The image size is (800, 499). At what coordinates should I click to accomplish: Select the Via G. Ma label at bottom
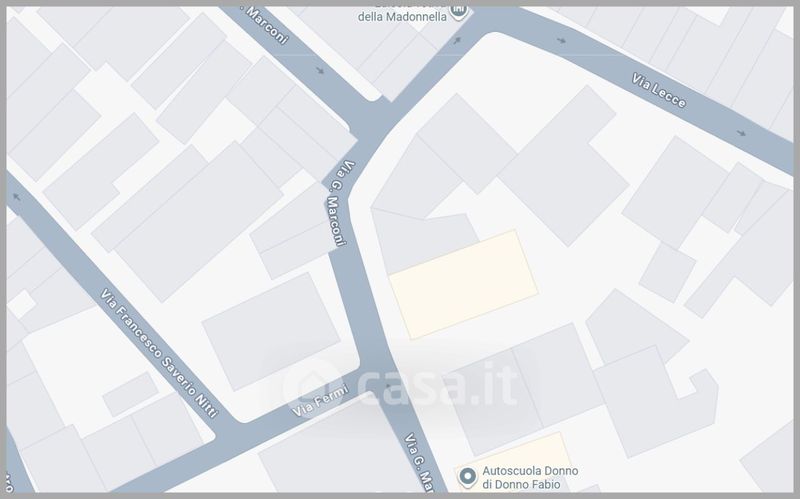pyautogui.click(x=419, y=463)
